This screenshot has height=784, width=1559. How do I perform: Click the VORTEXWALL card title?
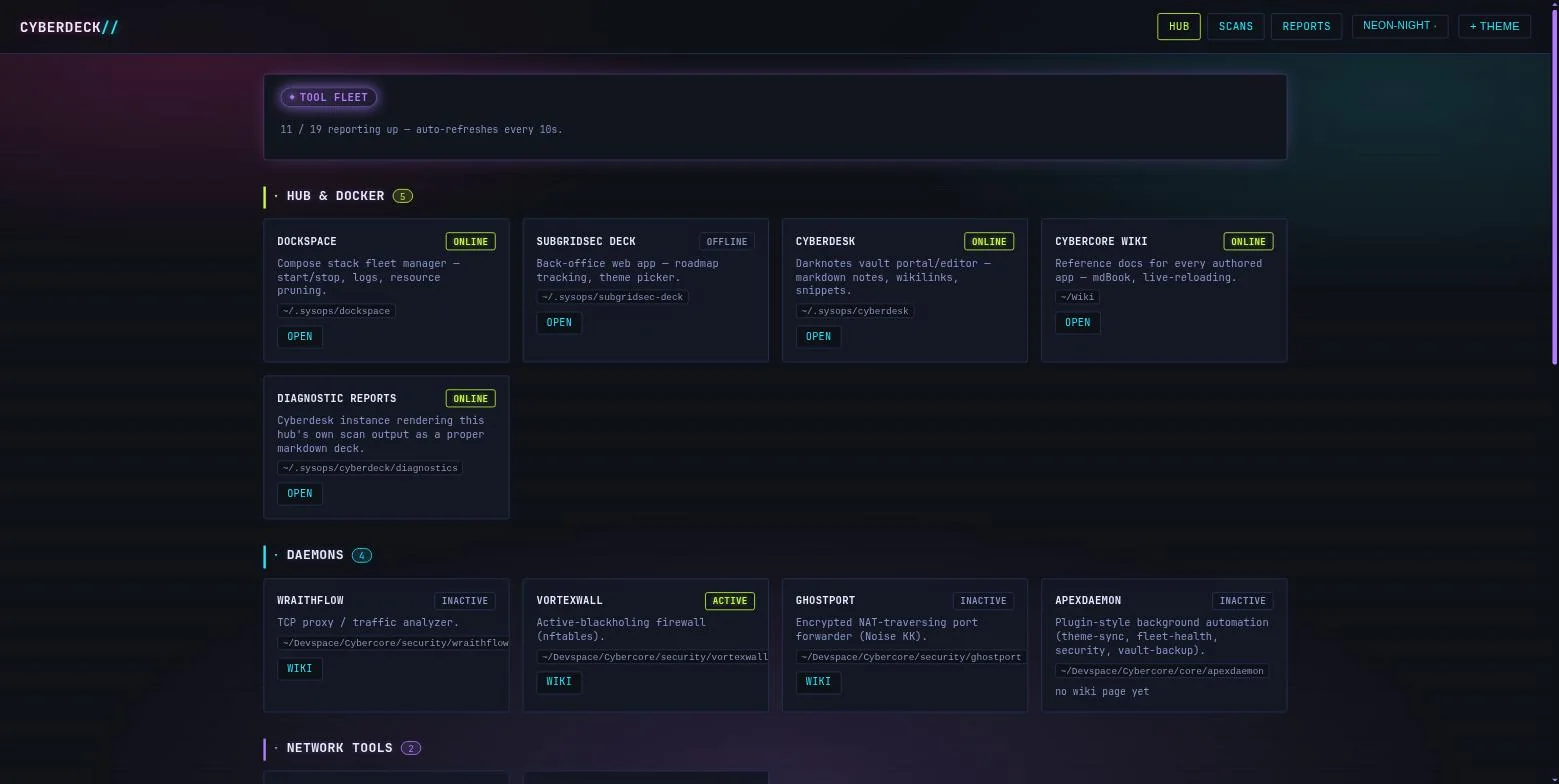(569, 601)
